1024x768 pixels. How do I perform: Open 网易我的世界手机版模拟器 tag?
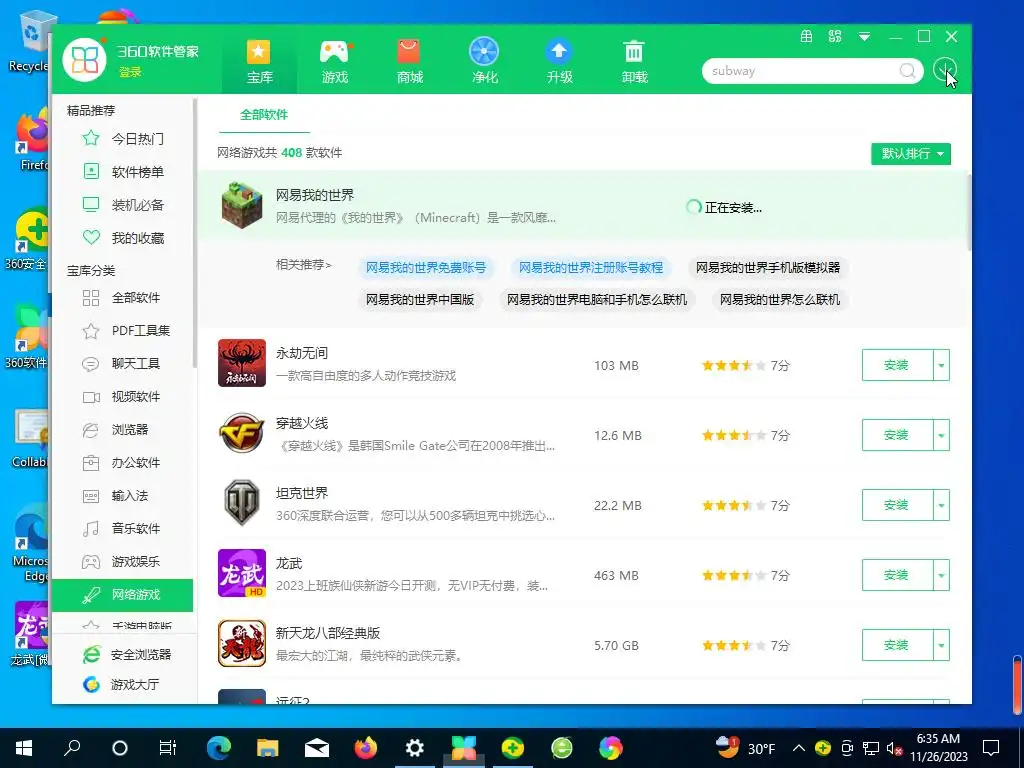[767, 267]
